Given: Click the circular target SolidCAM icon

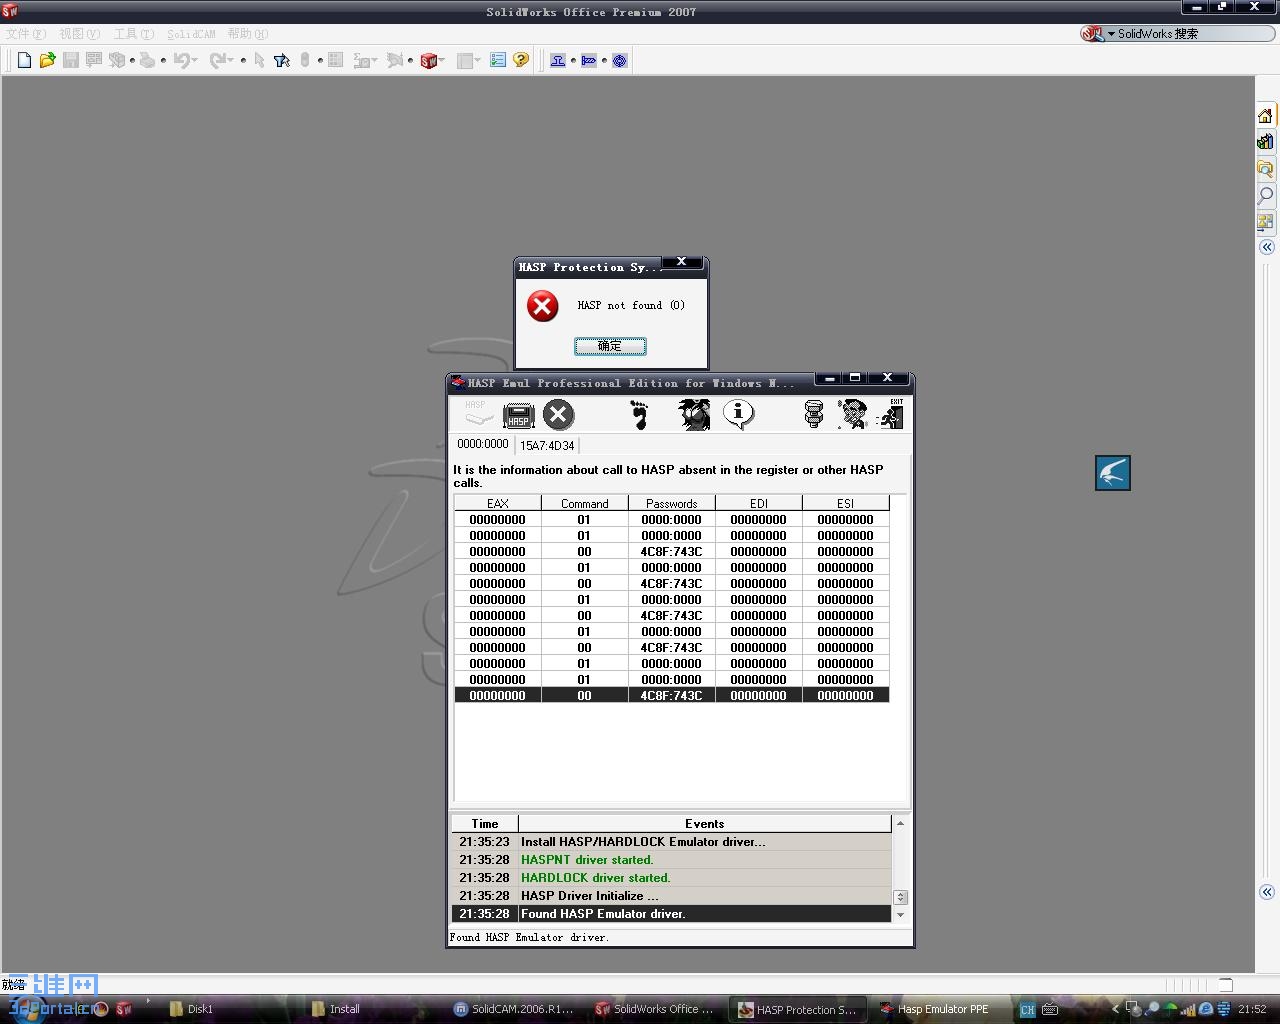Looking at the screenshot, I should [620, 61].
